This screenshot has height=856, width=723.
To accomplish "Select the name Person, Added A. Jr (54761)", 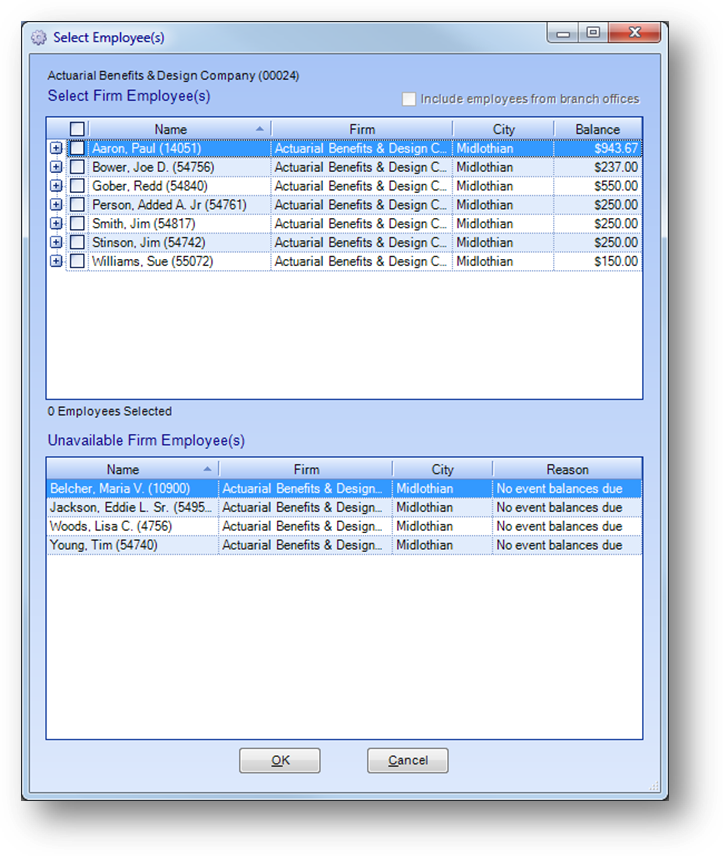I will coord(169,205).
